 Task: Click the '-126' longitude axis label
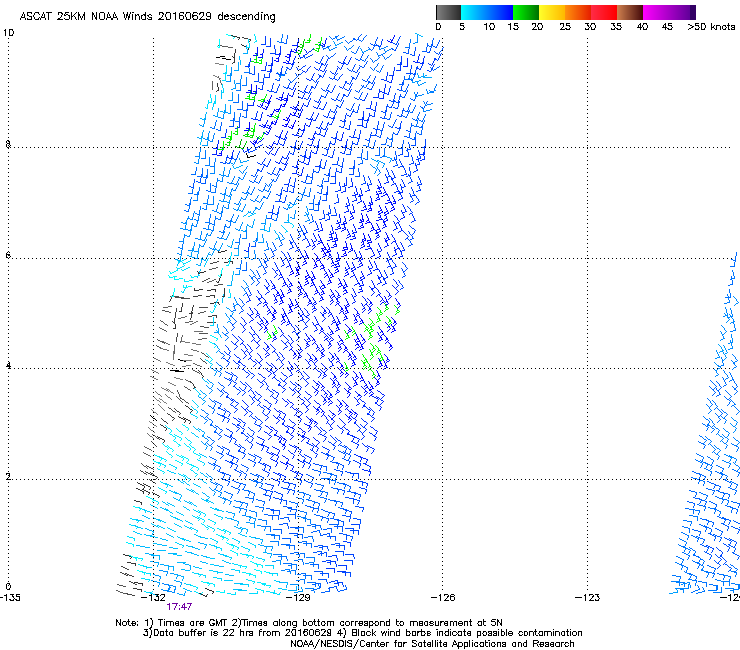click(443, 598)
